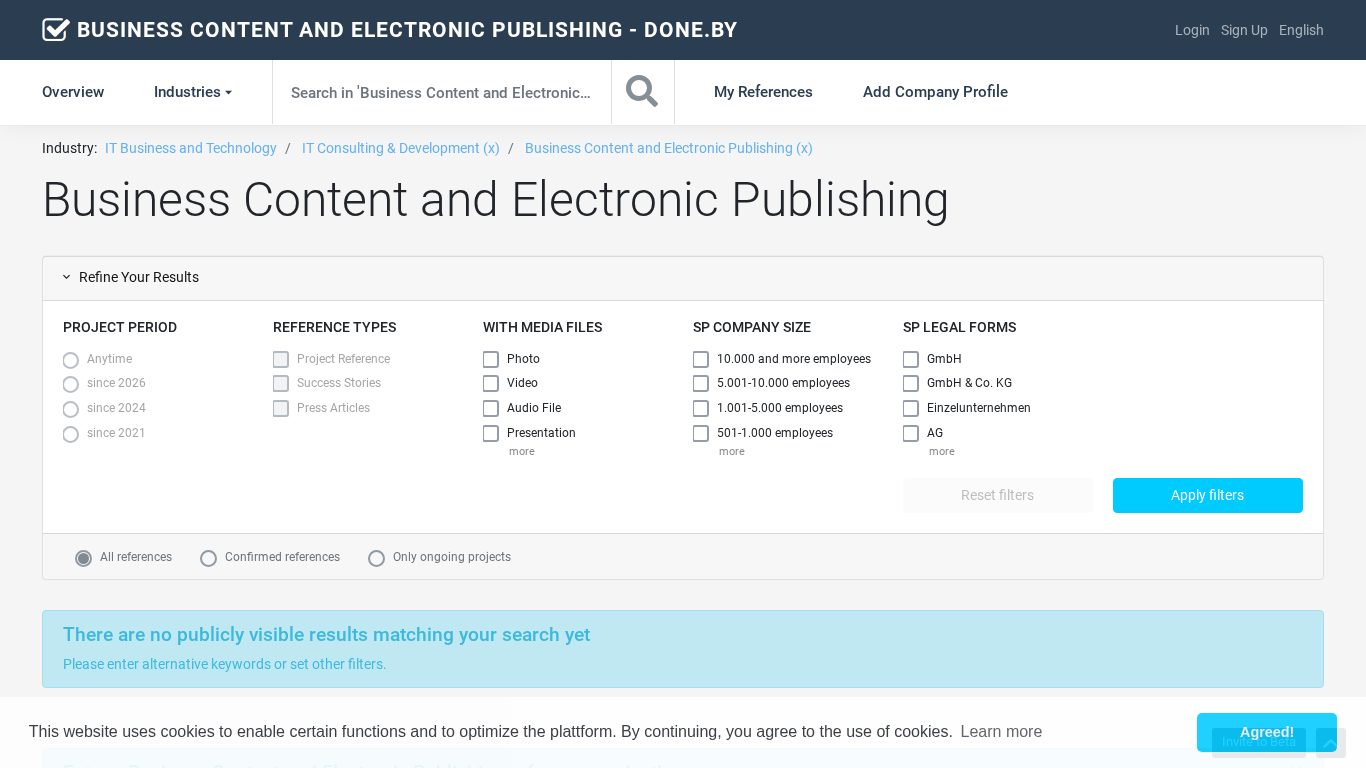
Task: Click the Done.by checkmark logo icon
Action: [x=56, y=30]
